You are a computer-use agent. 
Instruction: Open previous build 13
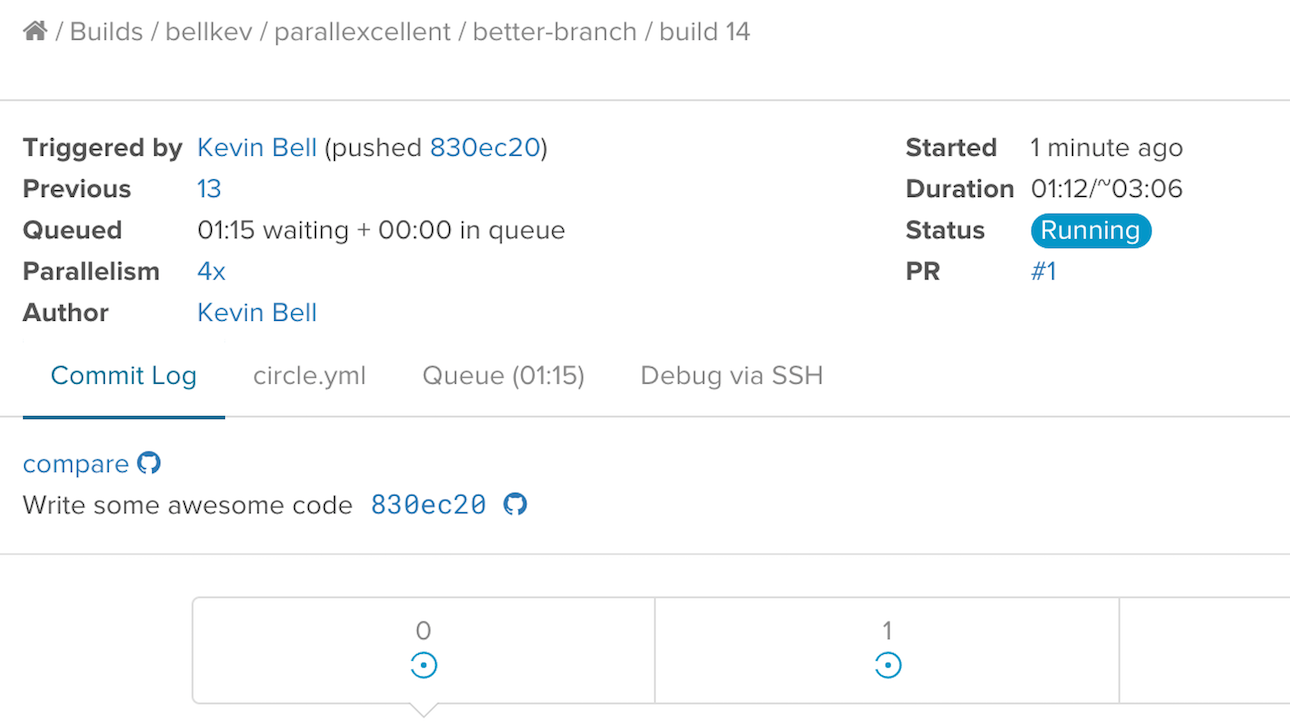(x=209, y=189)
